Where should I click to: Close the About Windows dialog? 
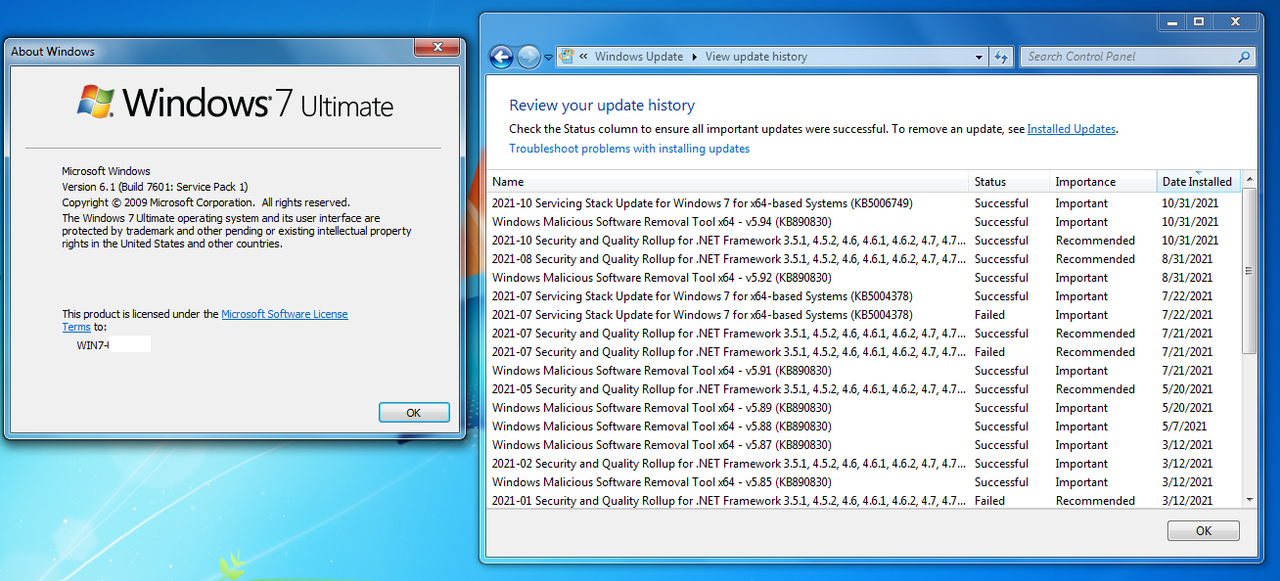(x=437, y=47)
